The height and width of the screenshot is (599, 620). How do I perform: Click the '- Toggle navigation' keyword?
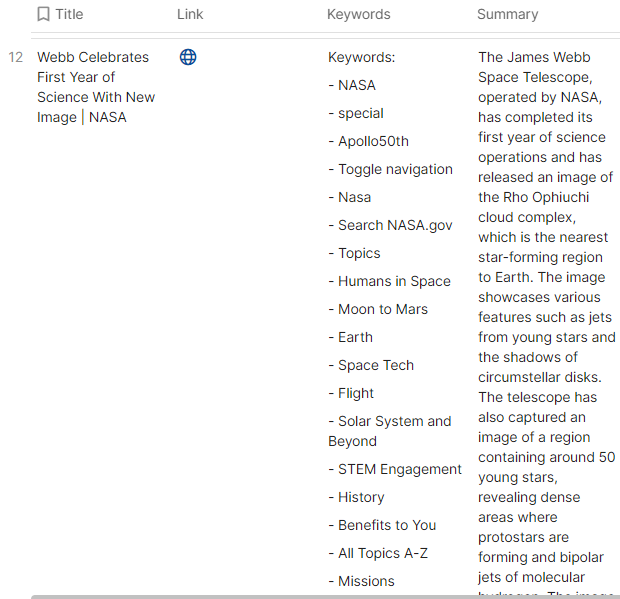click(x=390, y=169)
